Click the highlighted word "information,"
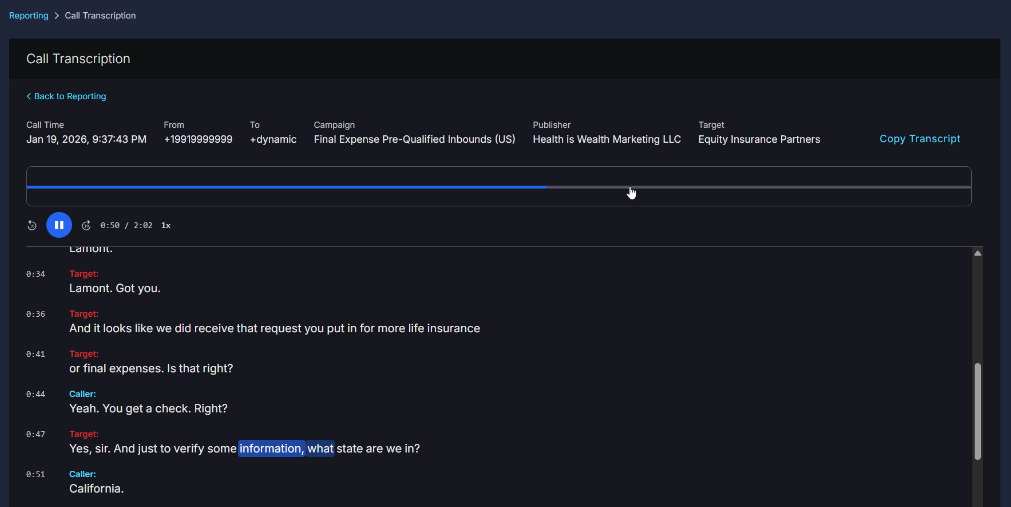Viewport: 1011px width, 507px height. pos(271,448)
